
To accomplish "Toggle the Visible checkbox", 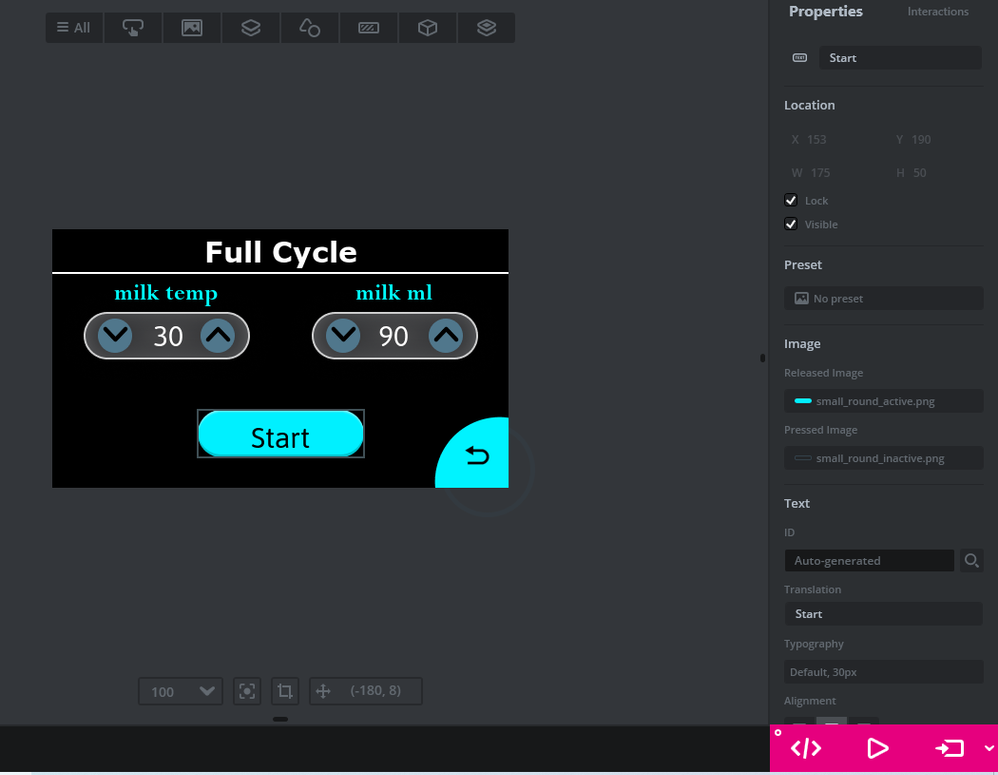I will (791, 224).
